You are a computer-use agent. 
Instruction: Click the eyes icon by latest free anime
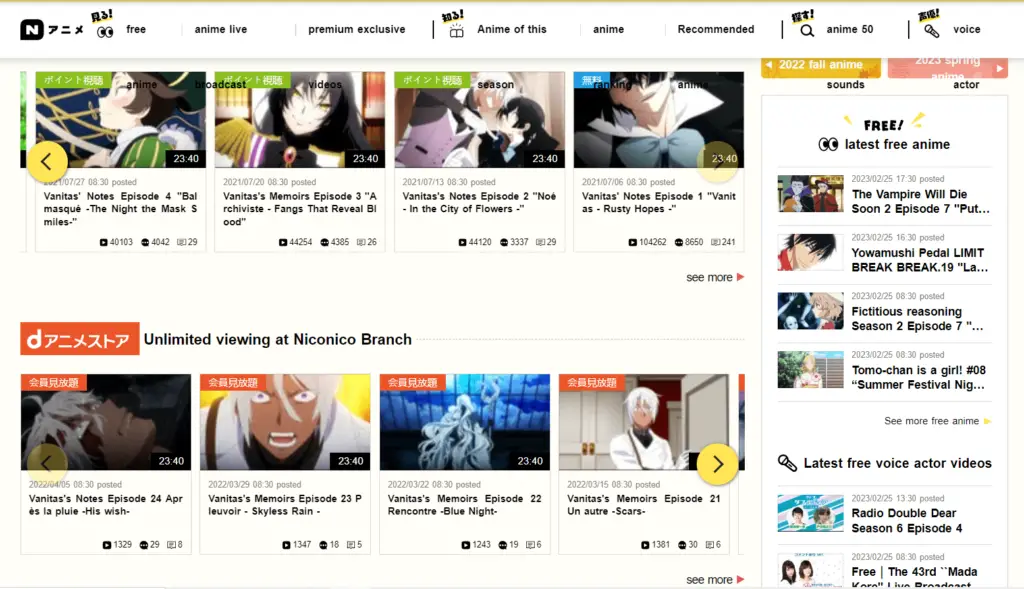(828, 144)
